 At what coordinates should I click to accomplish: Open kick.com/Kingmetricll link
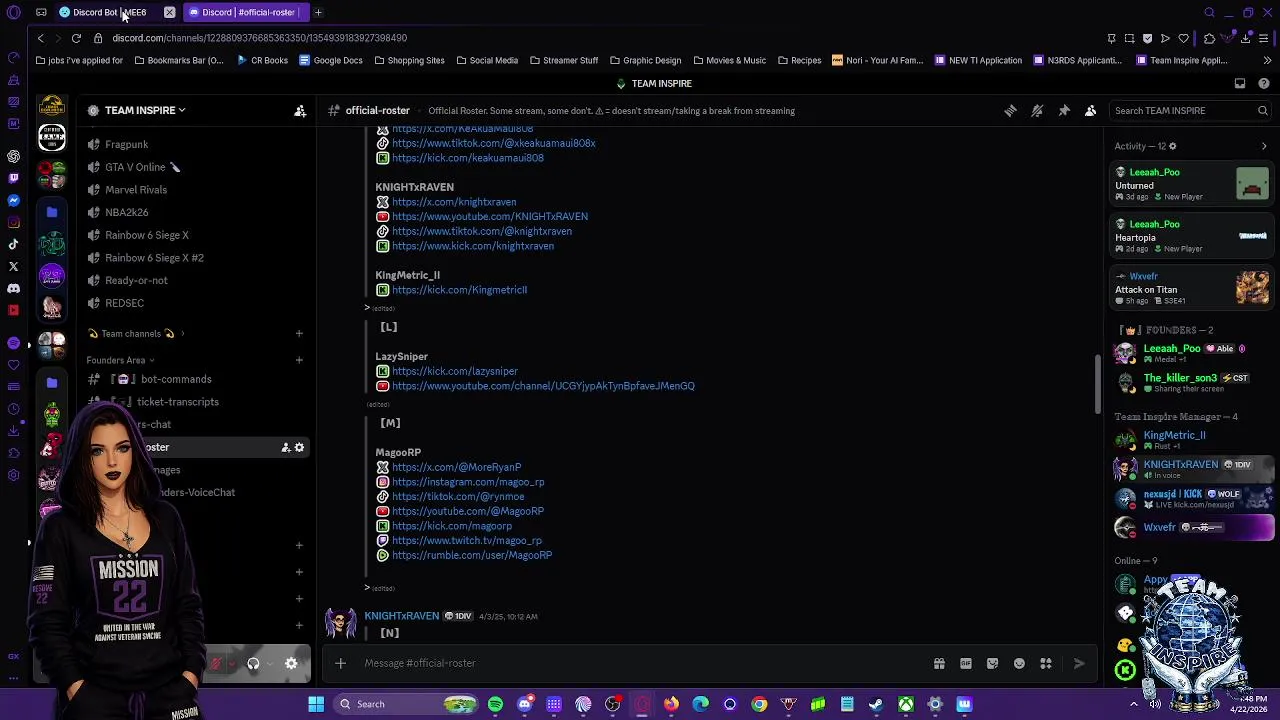point(459,290)
